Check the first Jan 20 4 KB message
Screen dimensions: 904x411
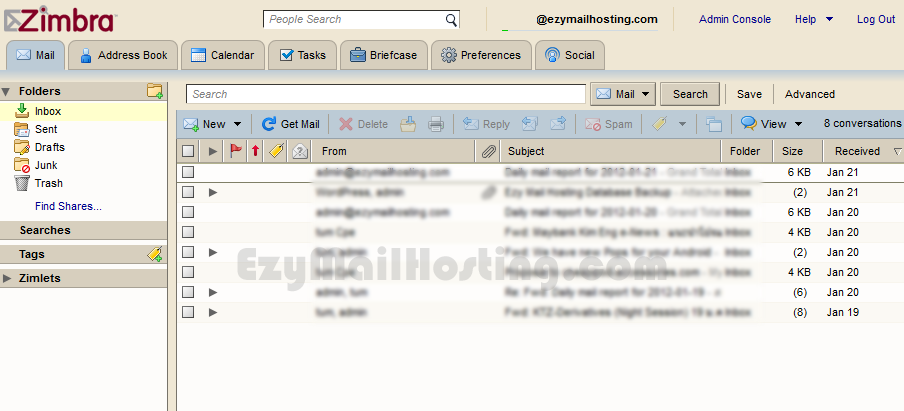[x=188, y=232]
